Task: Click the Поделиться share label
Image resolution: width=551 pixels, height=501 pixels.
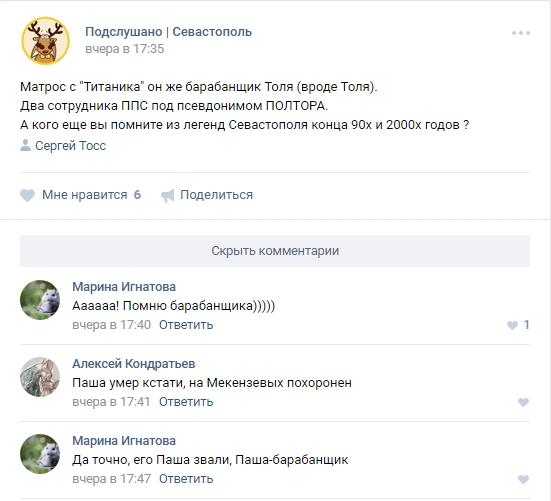Action: click(x=216, y=195)
